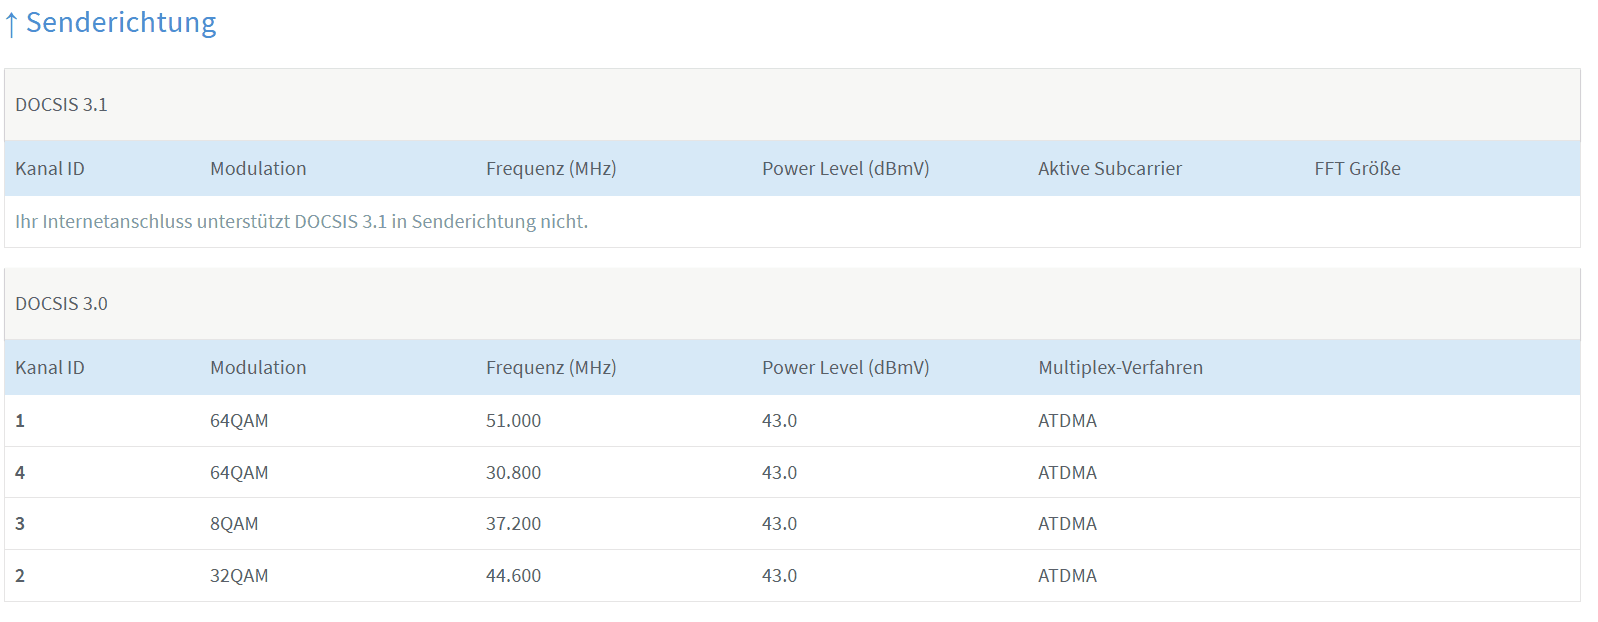
Task: Click Modulation header in DOCSIS 3.1 table
Action: pos(258,169)
